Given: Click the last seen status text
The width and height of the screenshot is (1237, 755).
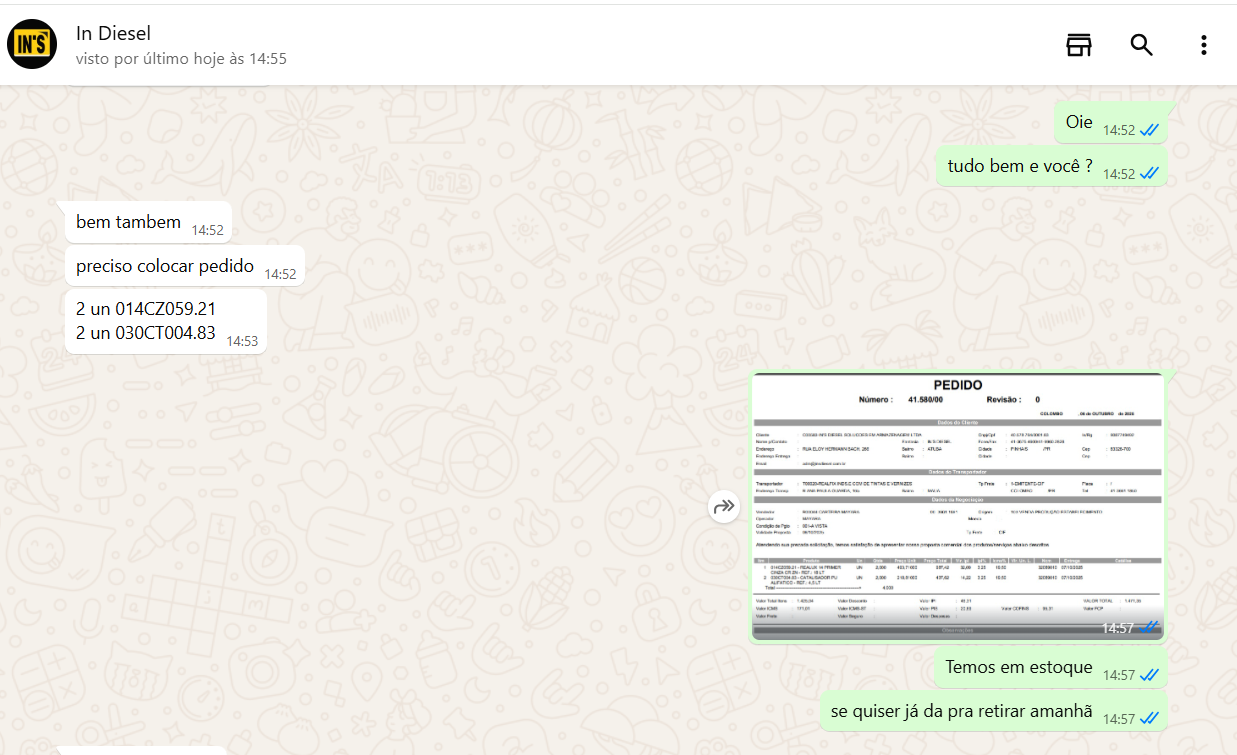Looking at the screenshot, I should (x=181, y=59).
